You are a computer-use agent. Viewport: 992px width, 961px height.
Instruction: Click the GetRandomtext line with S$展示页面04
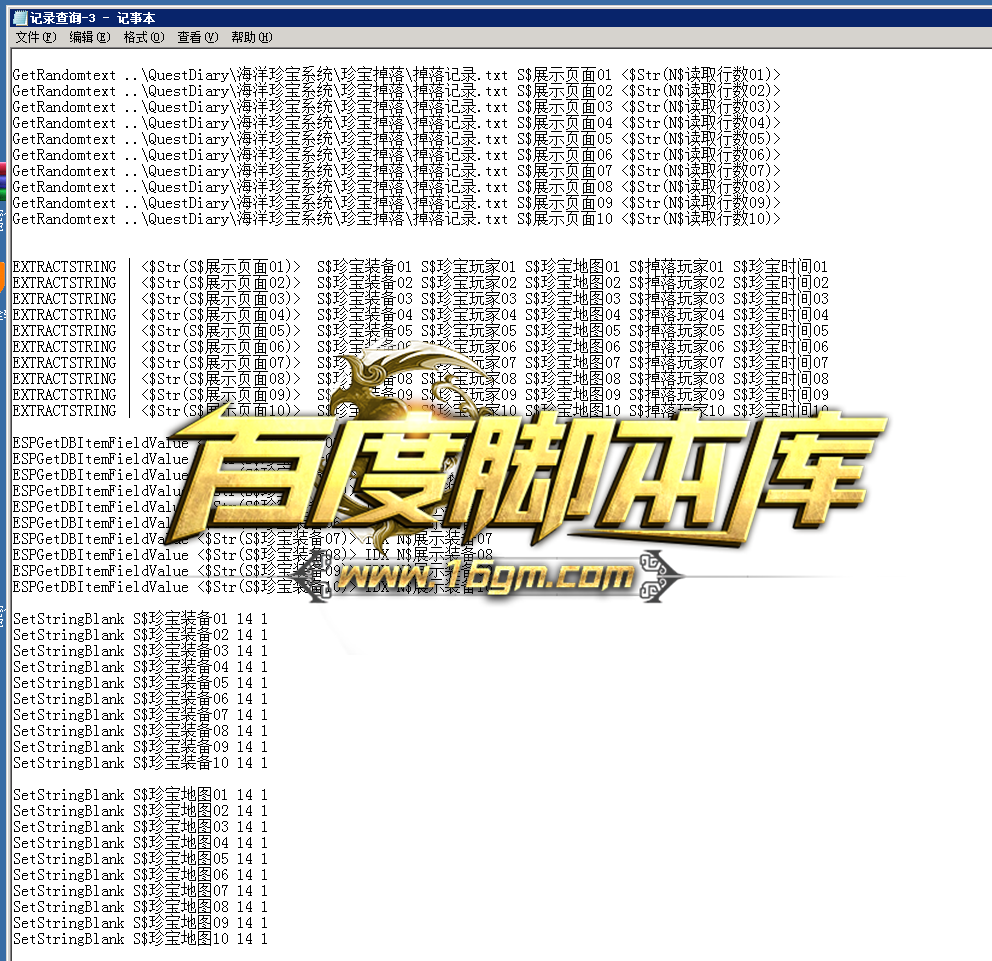397,123
